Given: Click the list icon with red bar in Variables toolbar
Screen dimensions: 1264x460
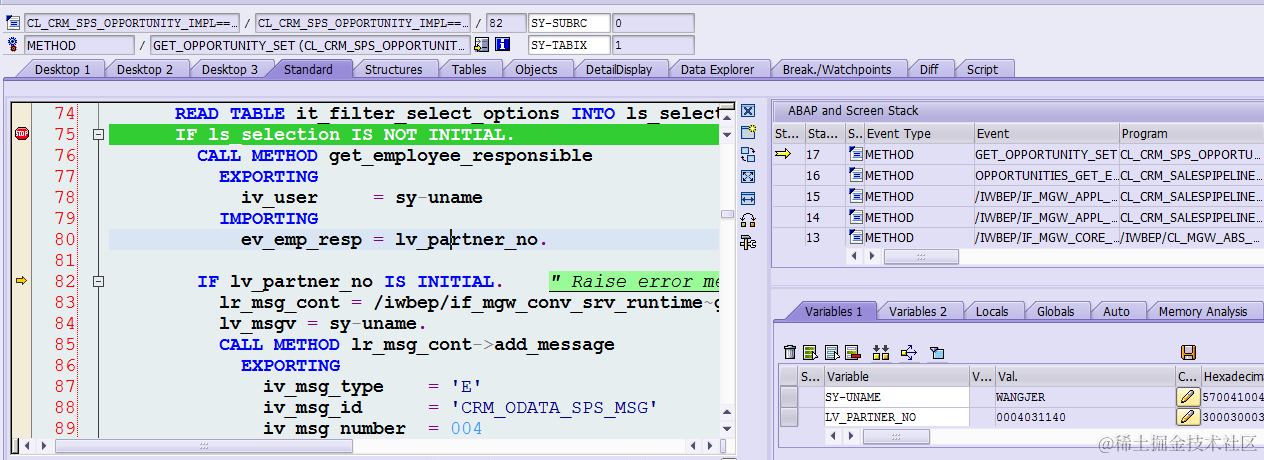Looking at the screenshot, I should pyautogui.click(x=852, y=352).
